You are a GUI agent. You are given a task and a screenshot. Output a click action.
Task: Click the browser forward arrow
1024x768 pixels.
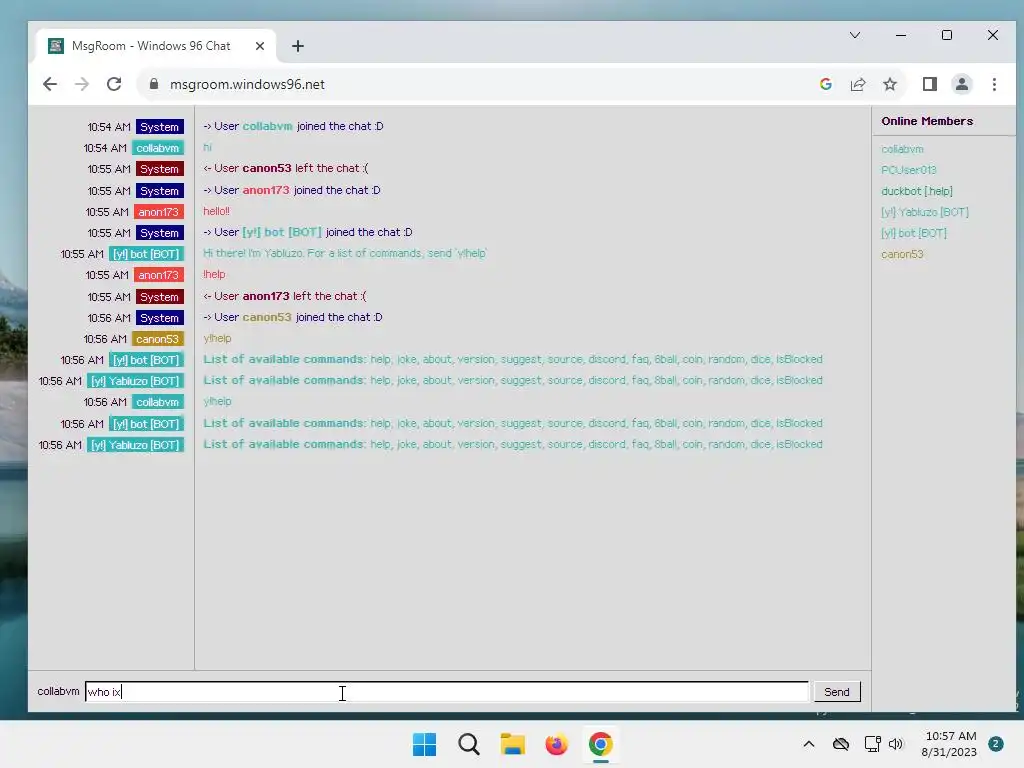coord(82,84)
